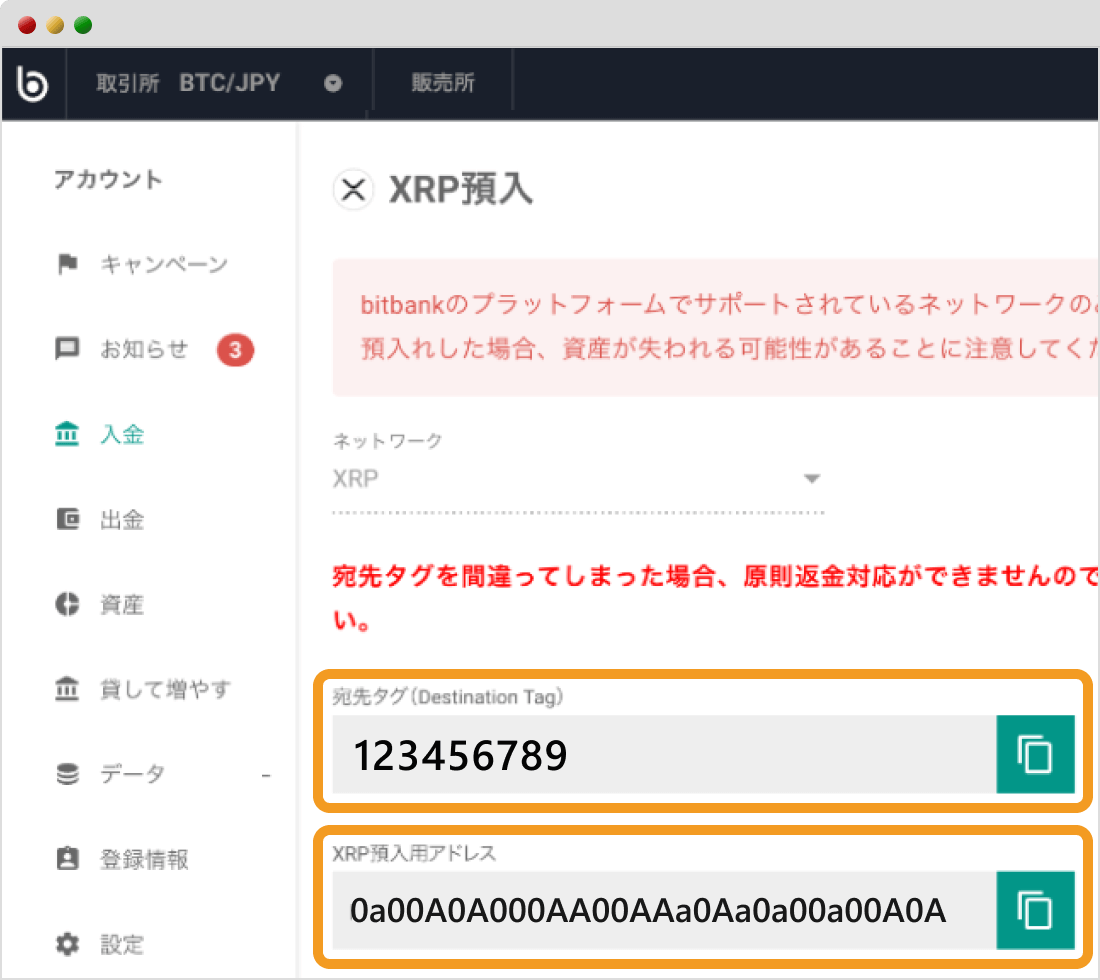Copy the XRP deposit address with its copy icon

[x=1036, y=910]
